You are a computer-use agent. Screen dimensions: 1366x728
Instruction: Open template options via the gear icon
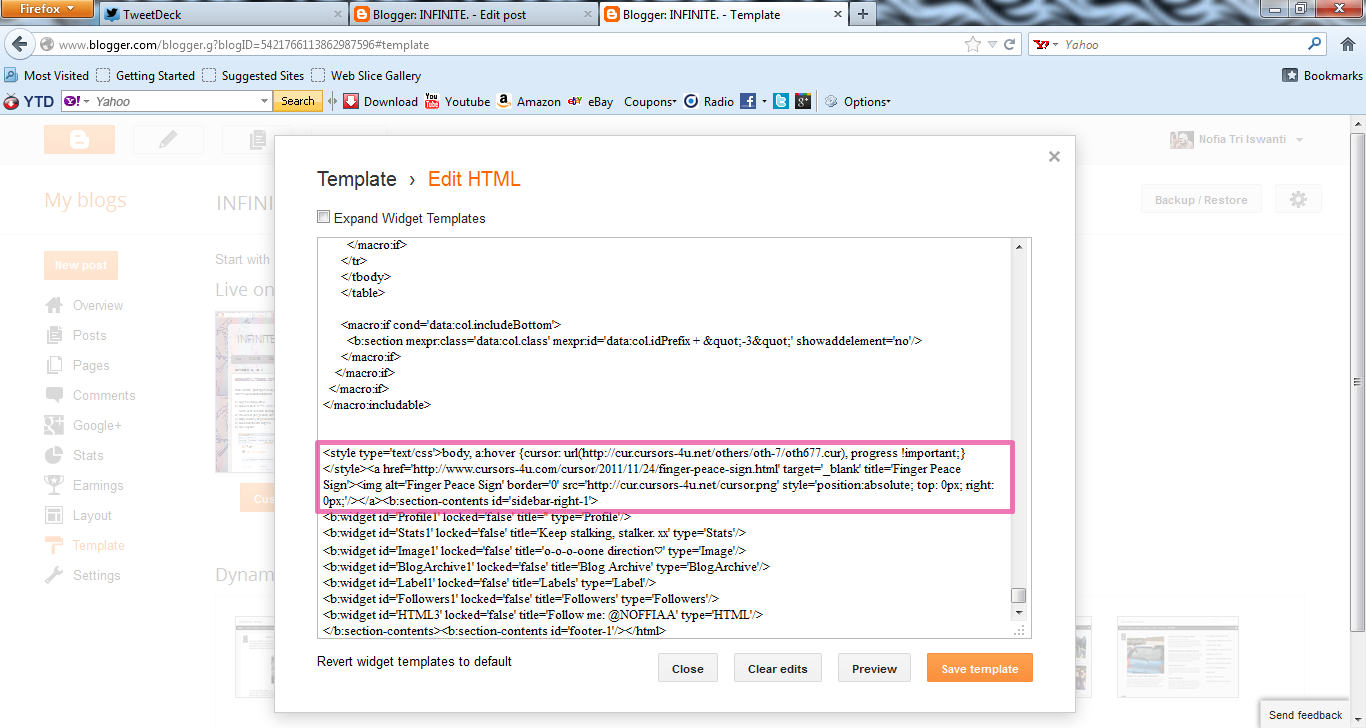(x=1297, y=198)
